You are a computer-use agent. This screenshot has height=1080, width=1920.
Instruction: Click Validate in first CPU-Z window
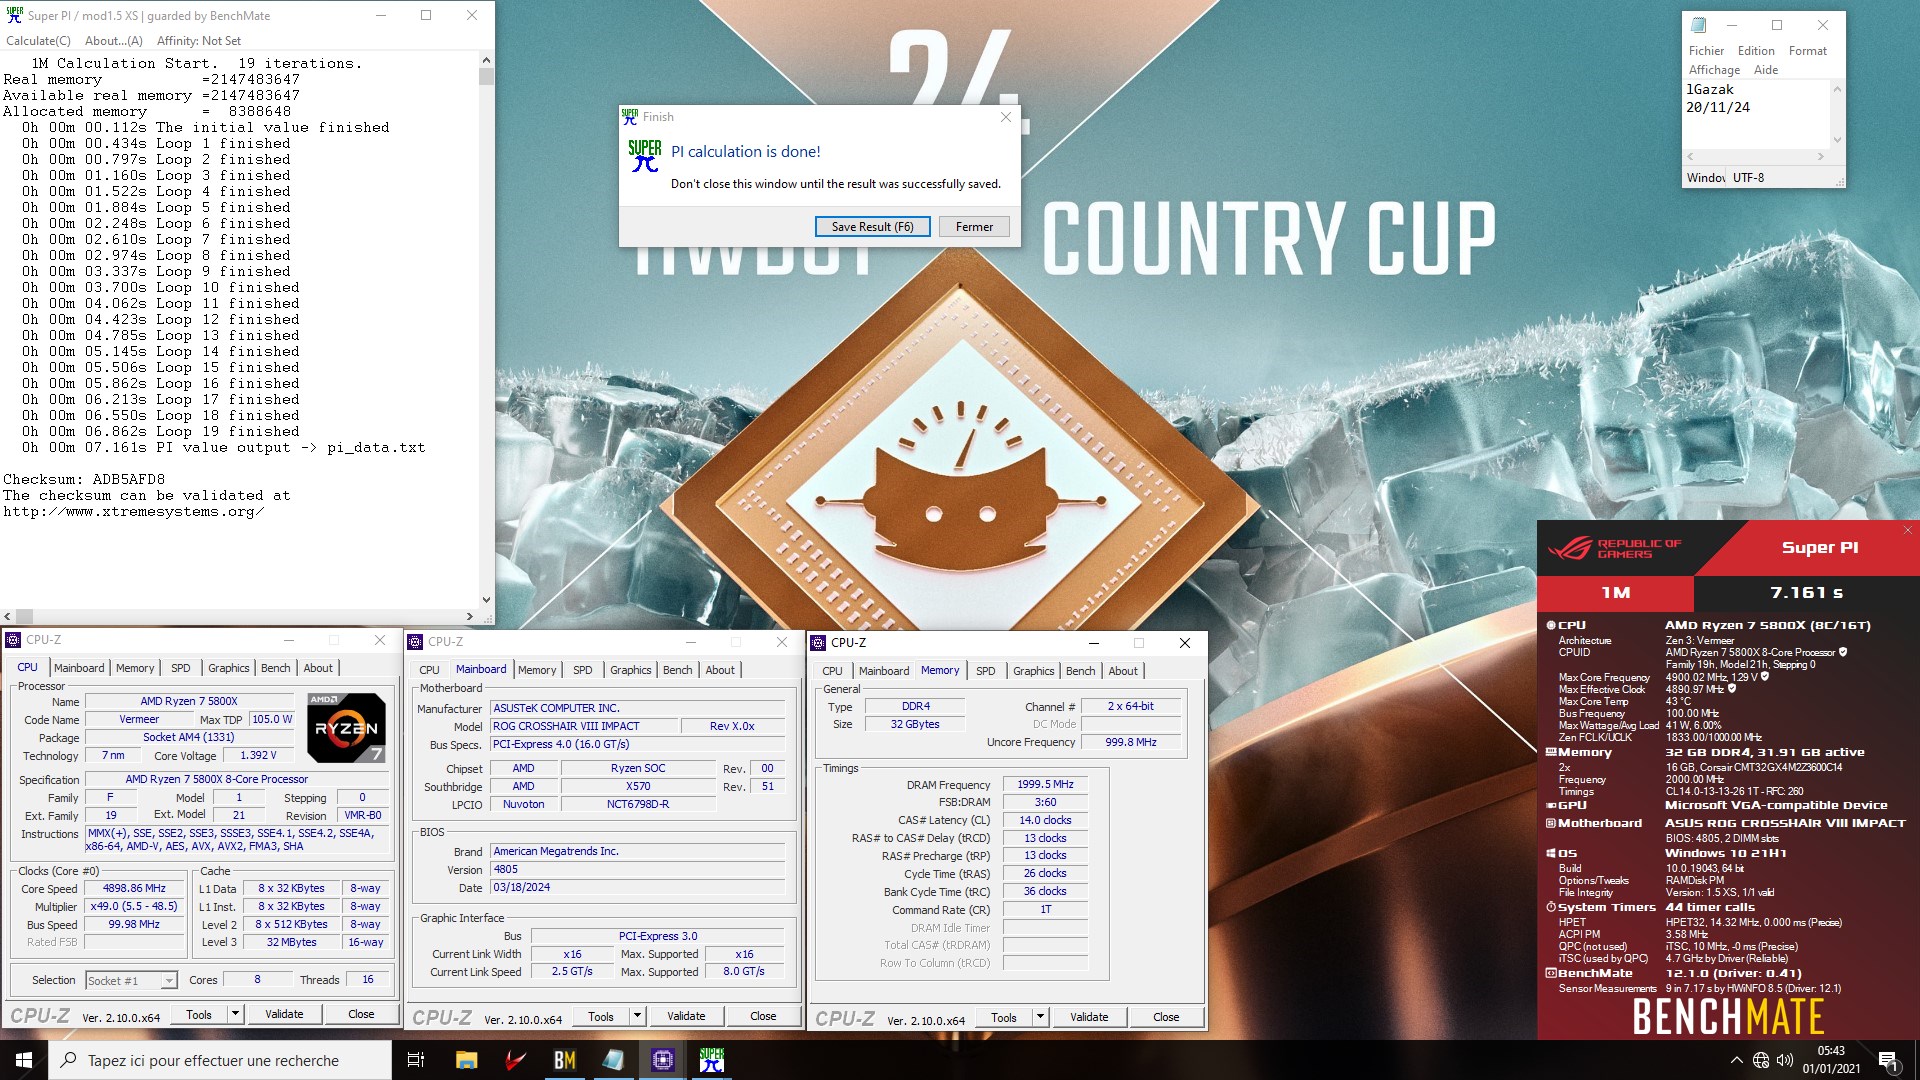click(x=284, y=1014)
